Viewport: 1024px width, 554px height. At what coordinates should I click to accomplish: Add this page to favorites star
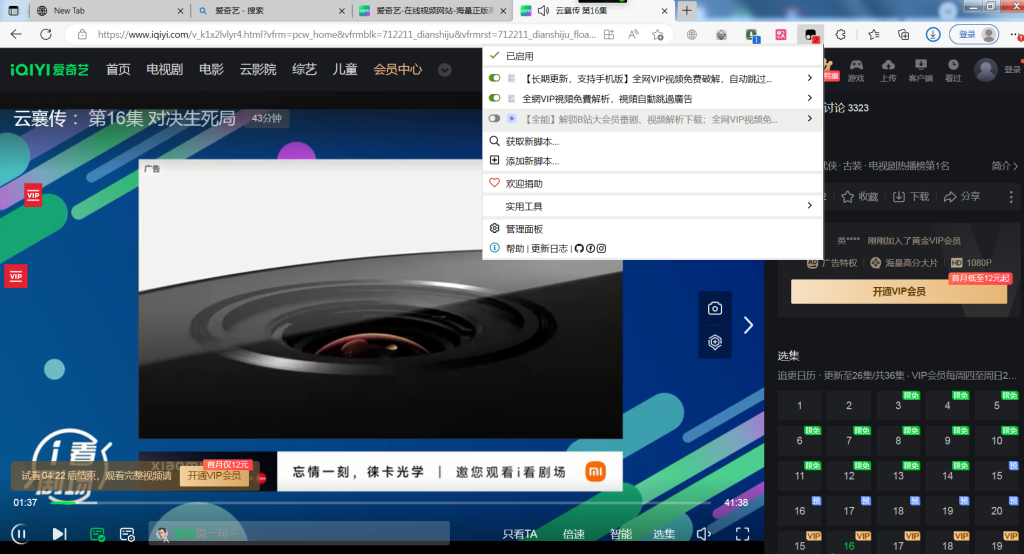coord(658,35)
